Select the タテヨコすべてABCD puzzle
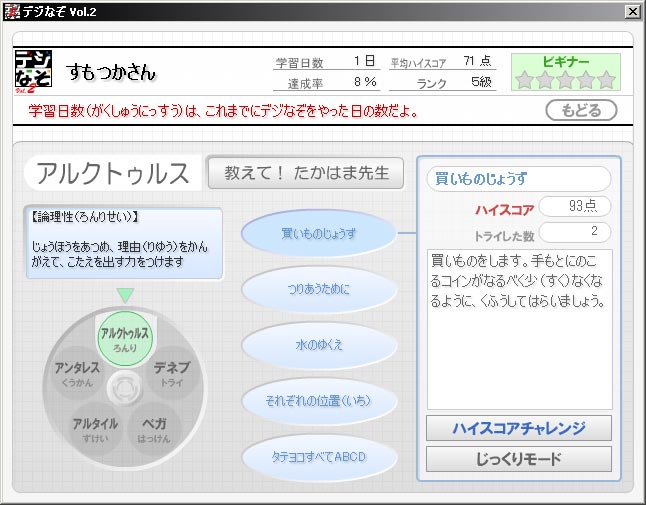The width and height of the screenshot is (646, 505). click(x=319, y=457)
